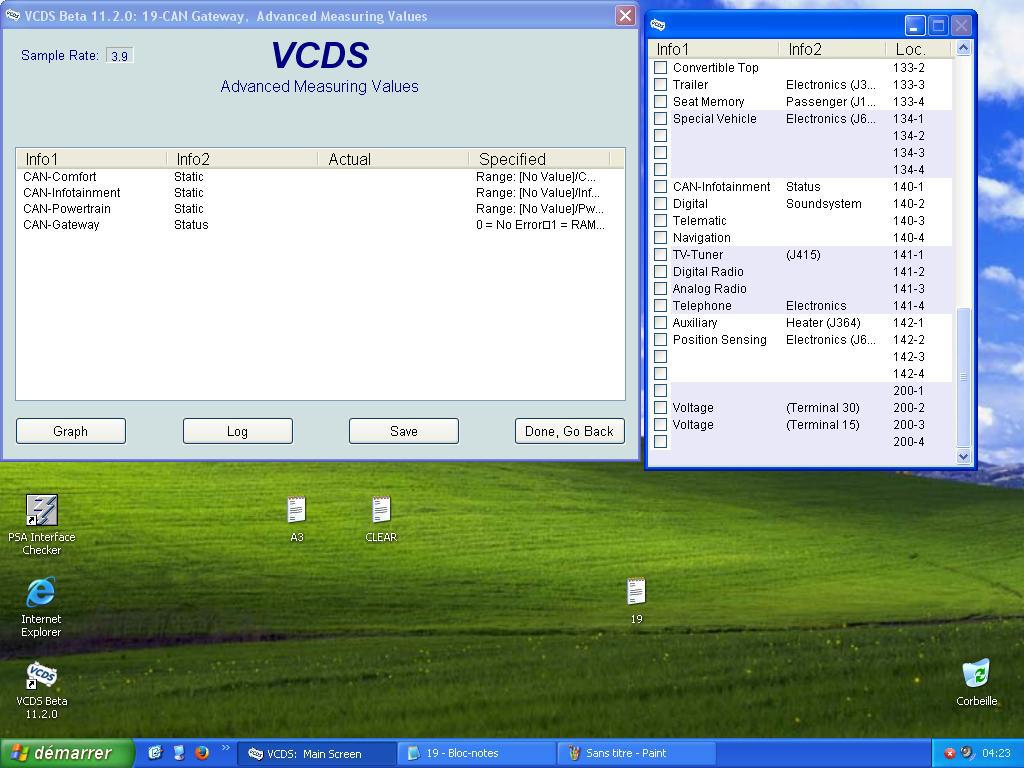Click the show desktop quick launch icon

click(178, 753)
